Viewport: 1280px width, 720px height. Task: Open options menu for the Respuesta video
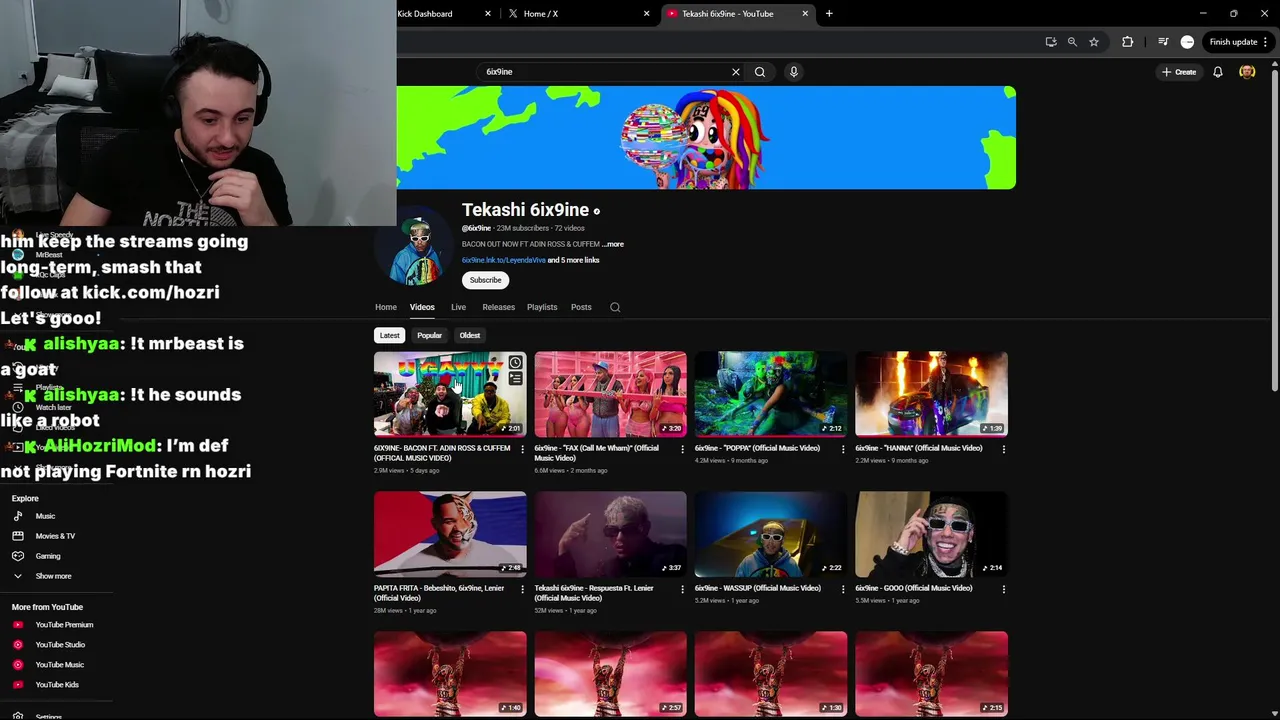tap(683, 589)
